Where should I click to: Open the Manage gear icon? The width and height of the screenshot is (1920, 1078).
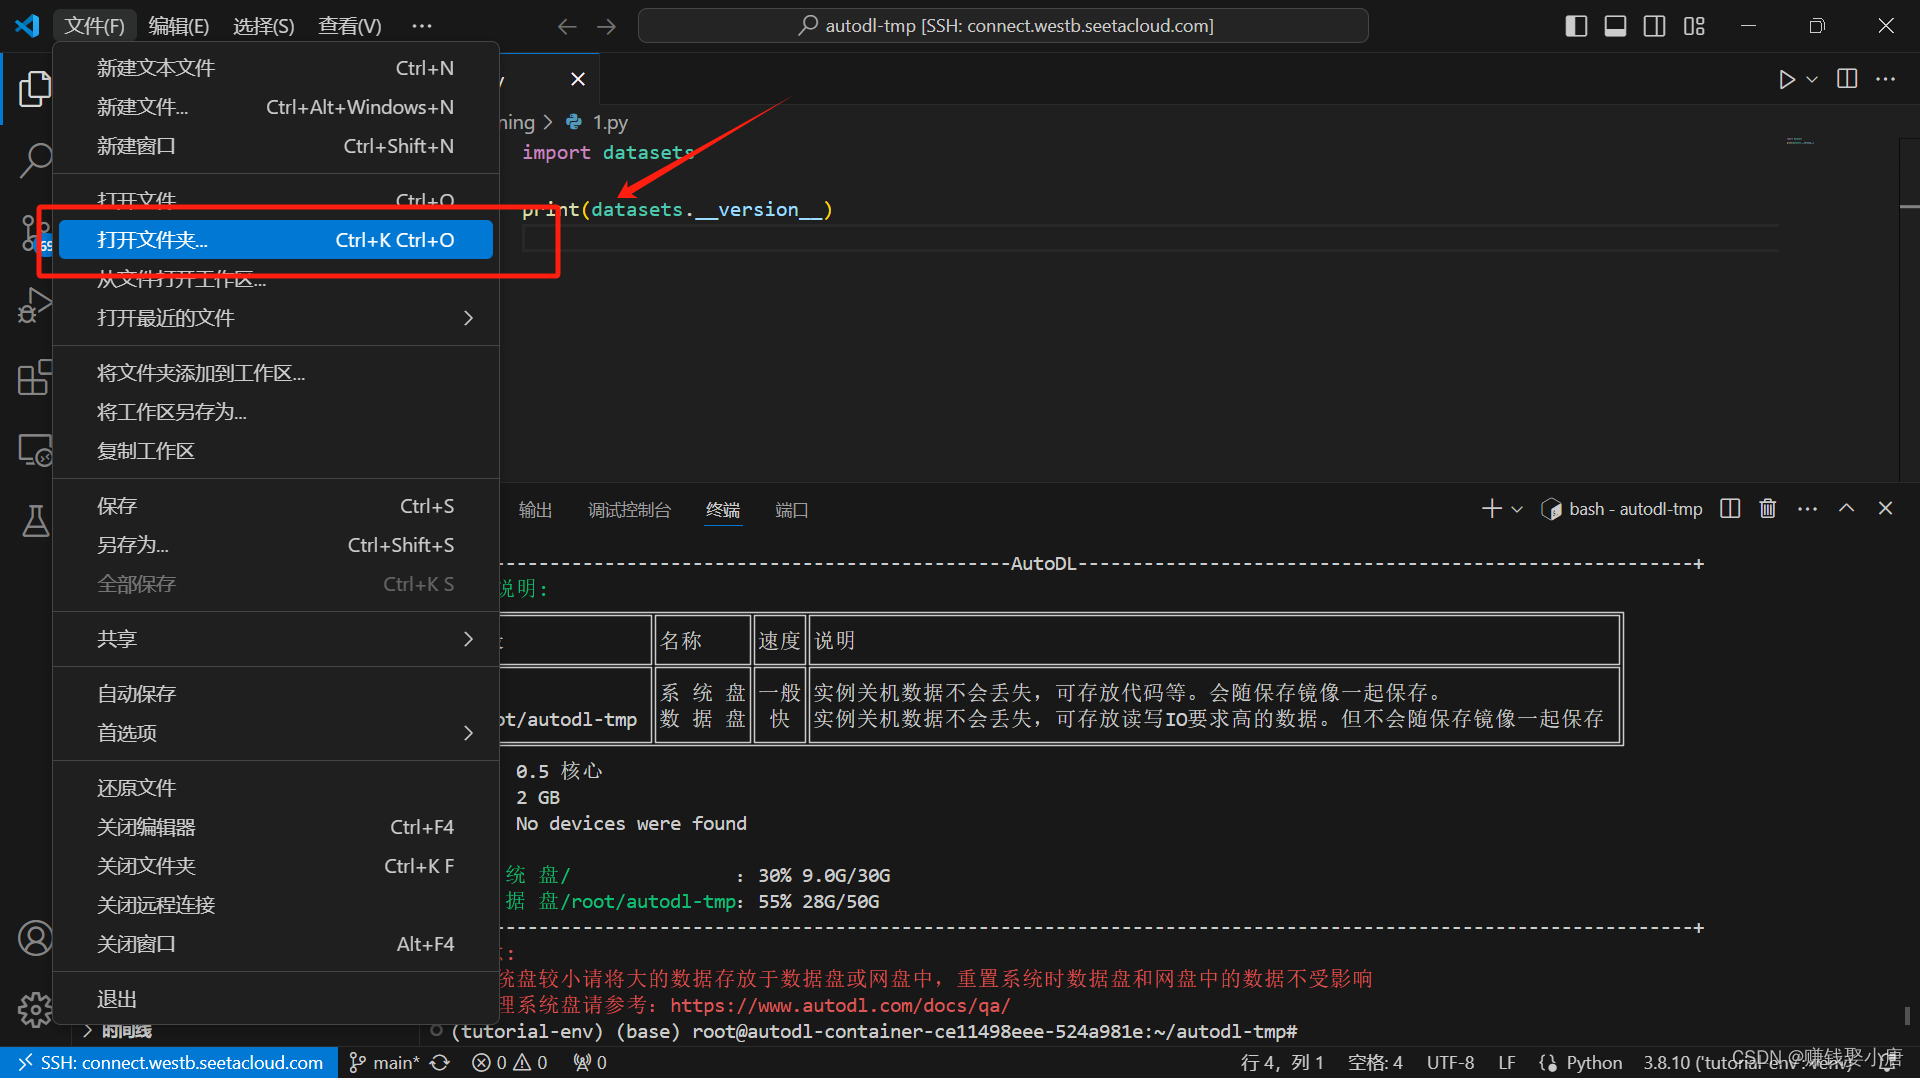coord(35,1010)
